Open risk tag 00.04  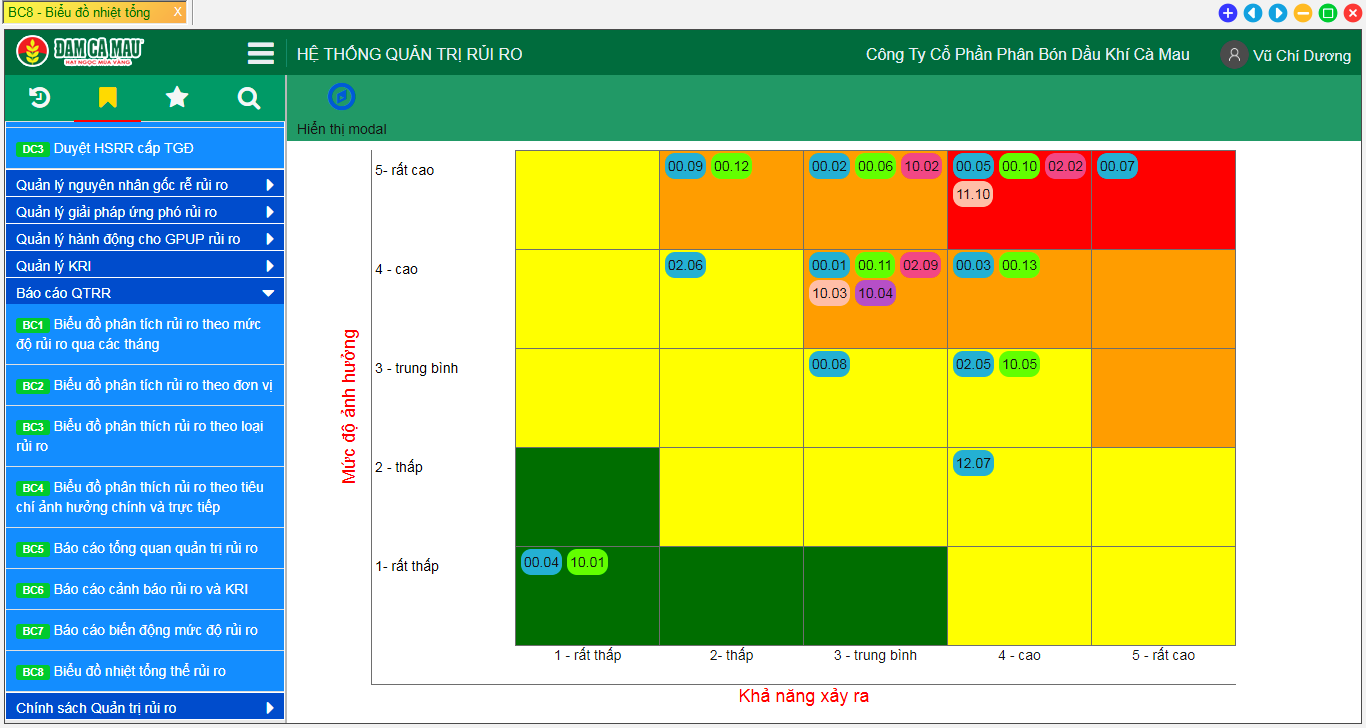click(x=542, y=562)
